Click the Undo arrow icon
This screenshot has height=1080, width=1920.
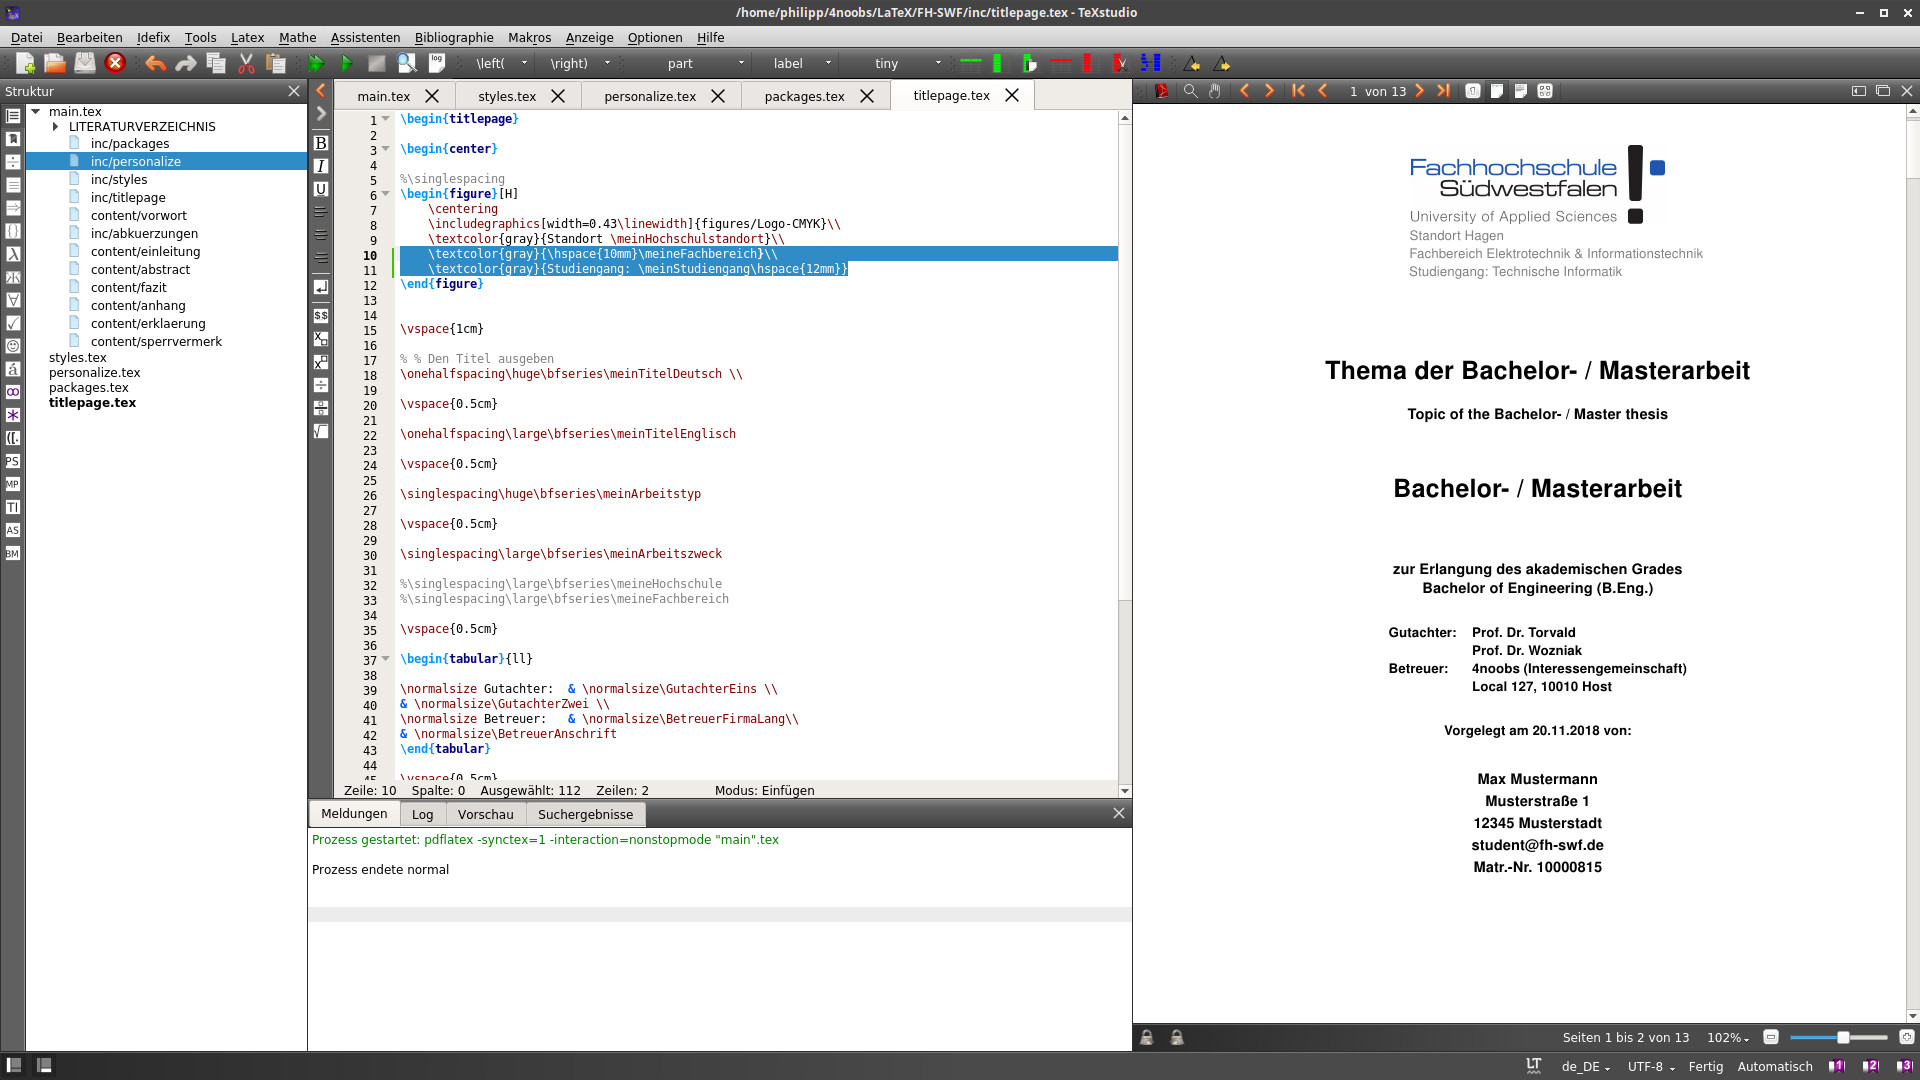[155, 63]
